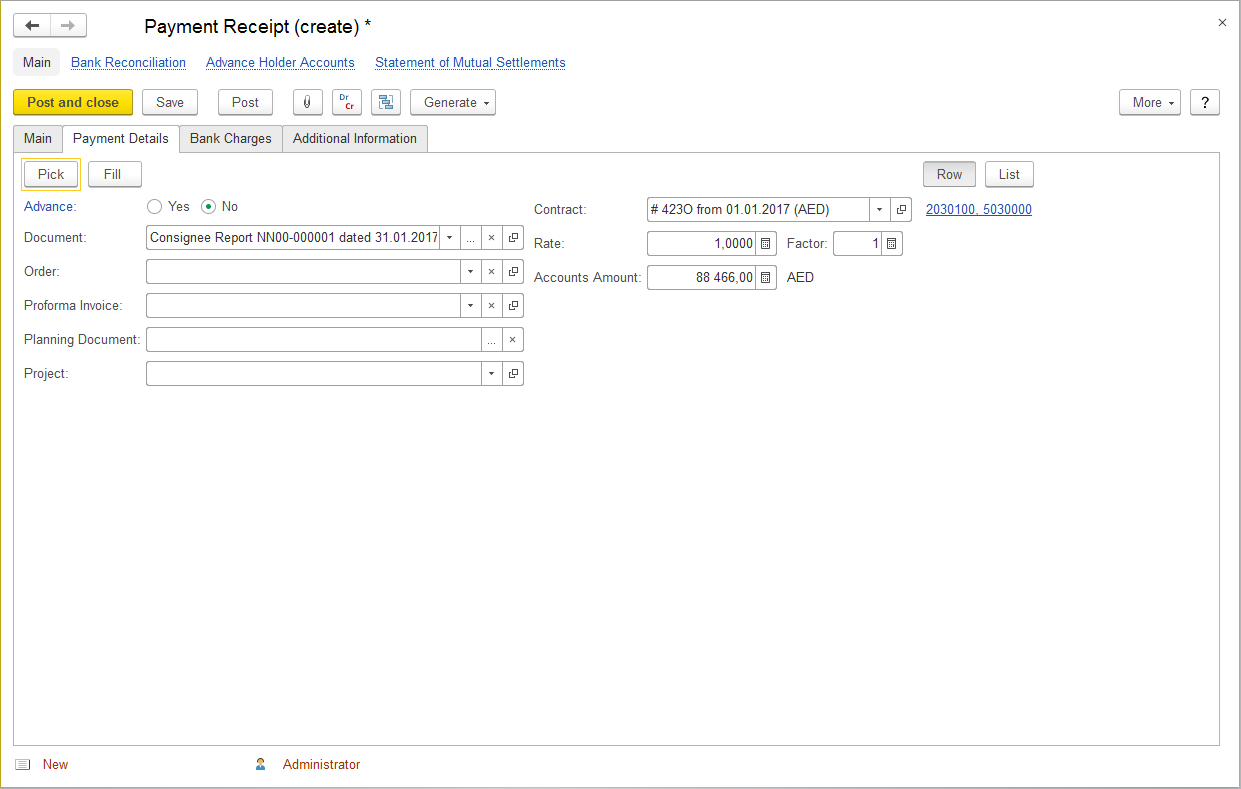Open the Dr/Cr accounting entries icon

(347, 102)
